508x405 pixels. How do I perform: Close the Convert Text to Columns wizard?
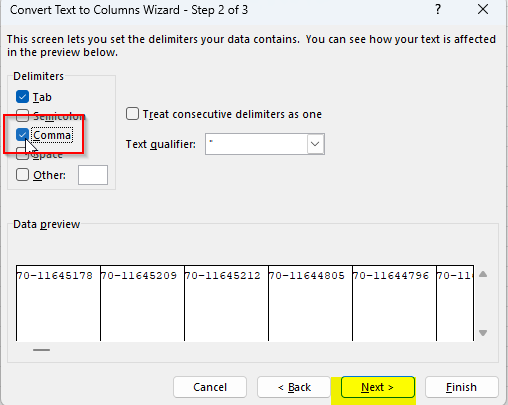point(483,10)
